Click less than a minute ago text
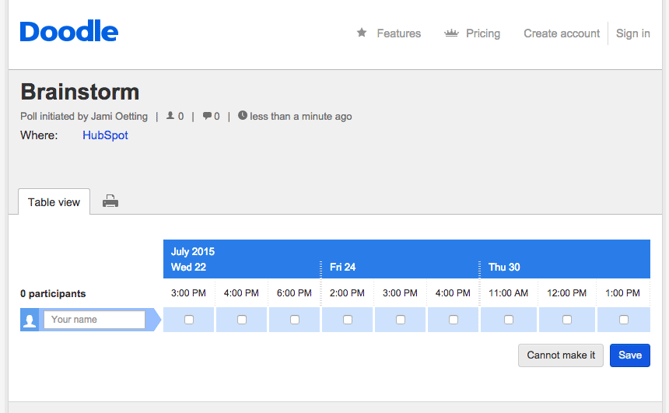The image size is (669, 413). [301, 116]
